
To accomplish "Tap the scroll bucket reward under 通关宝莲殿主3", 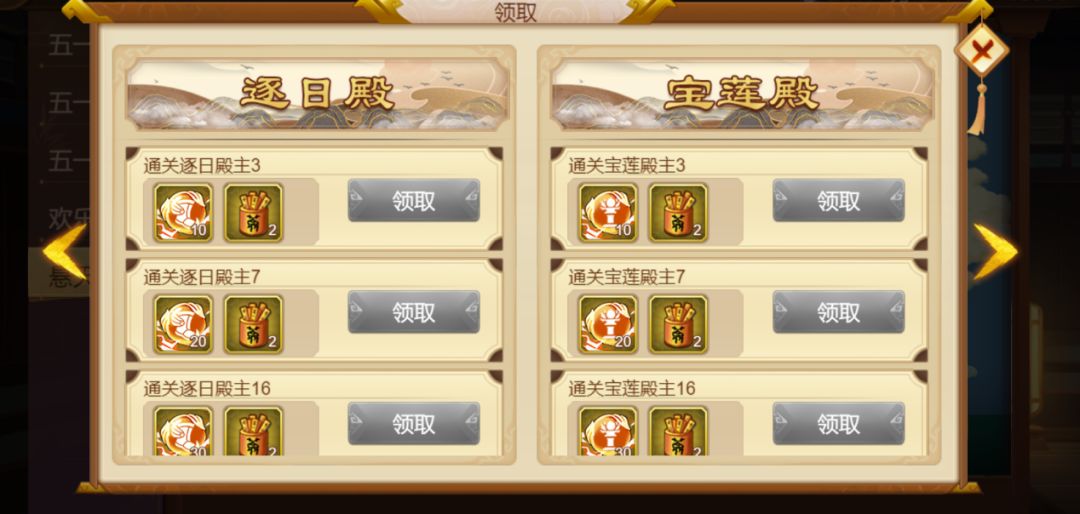I will click(678, 212).
